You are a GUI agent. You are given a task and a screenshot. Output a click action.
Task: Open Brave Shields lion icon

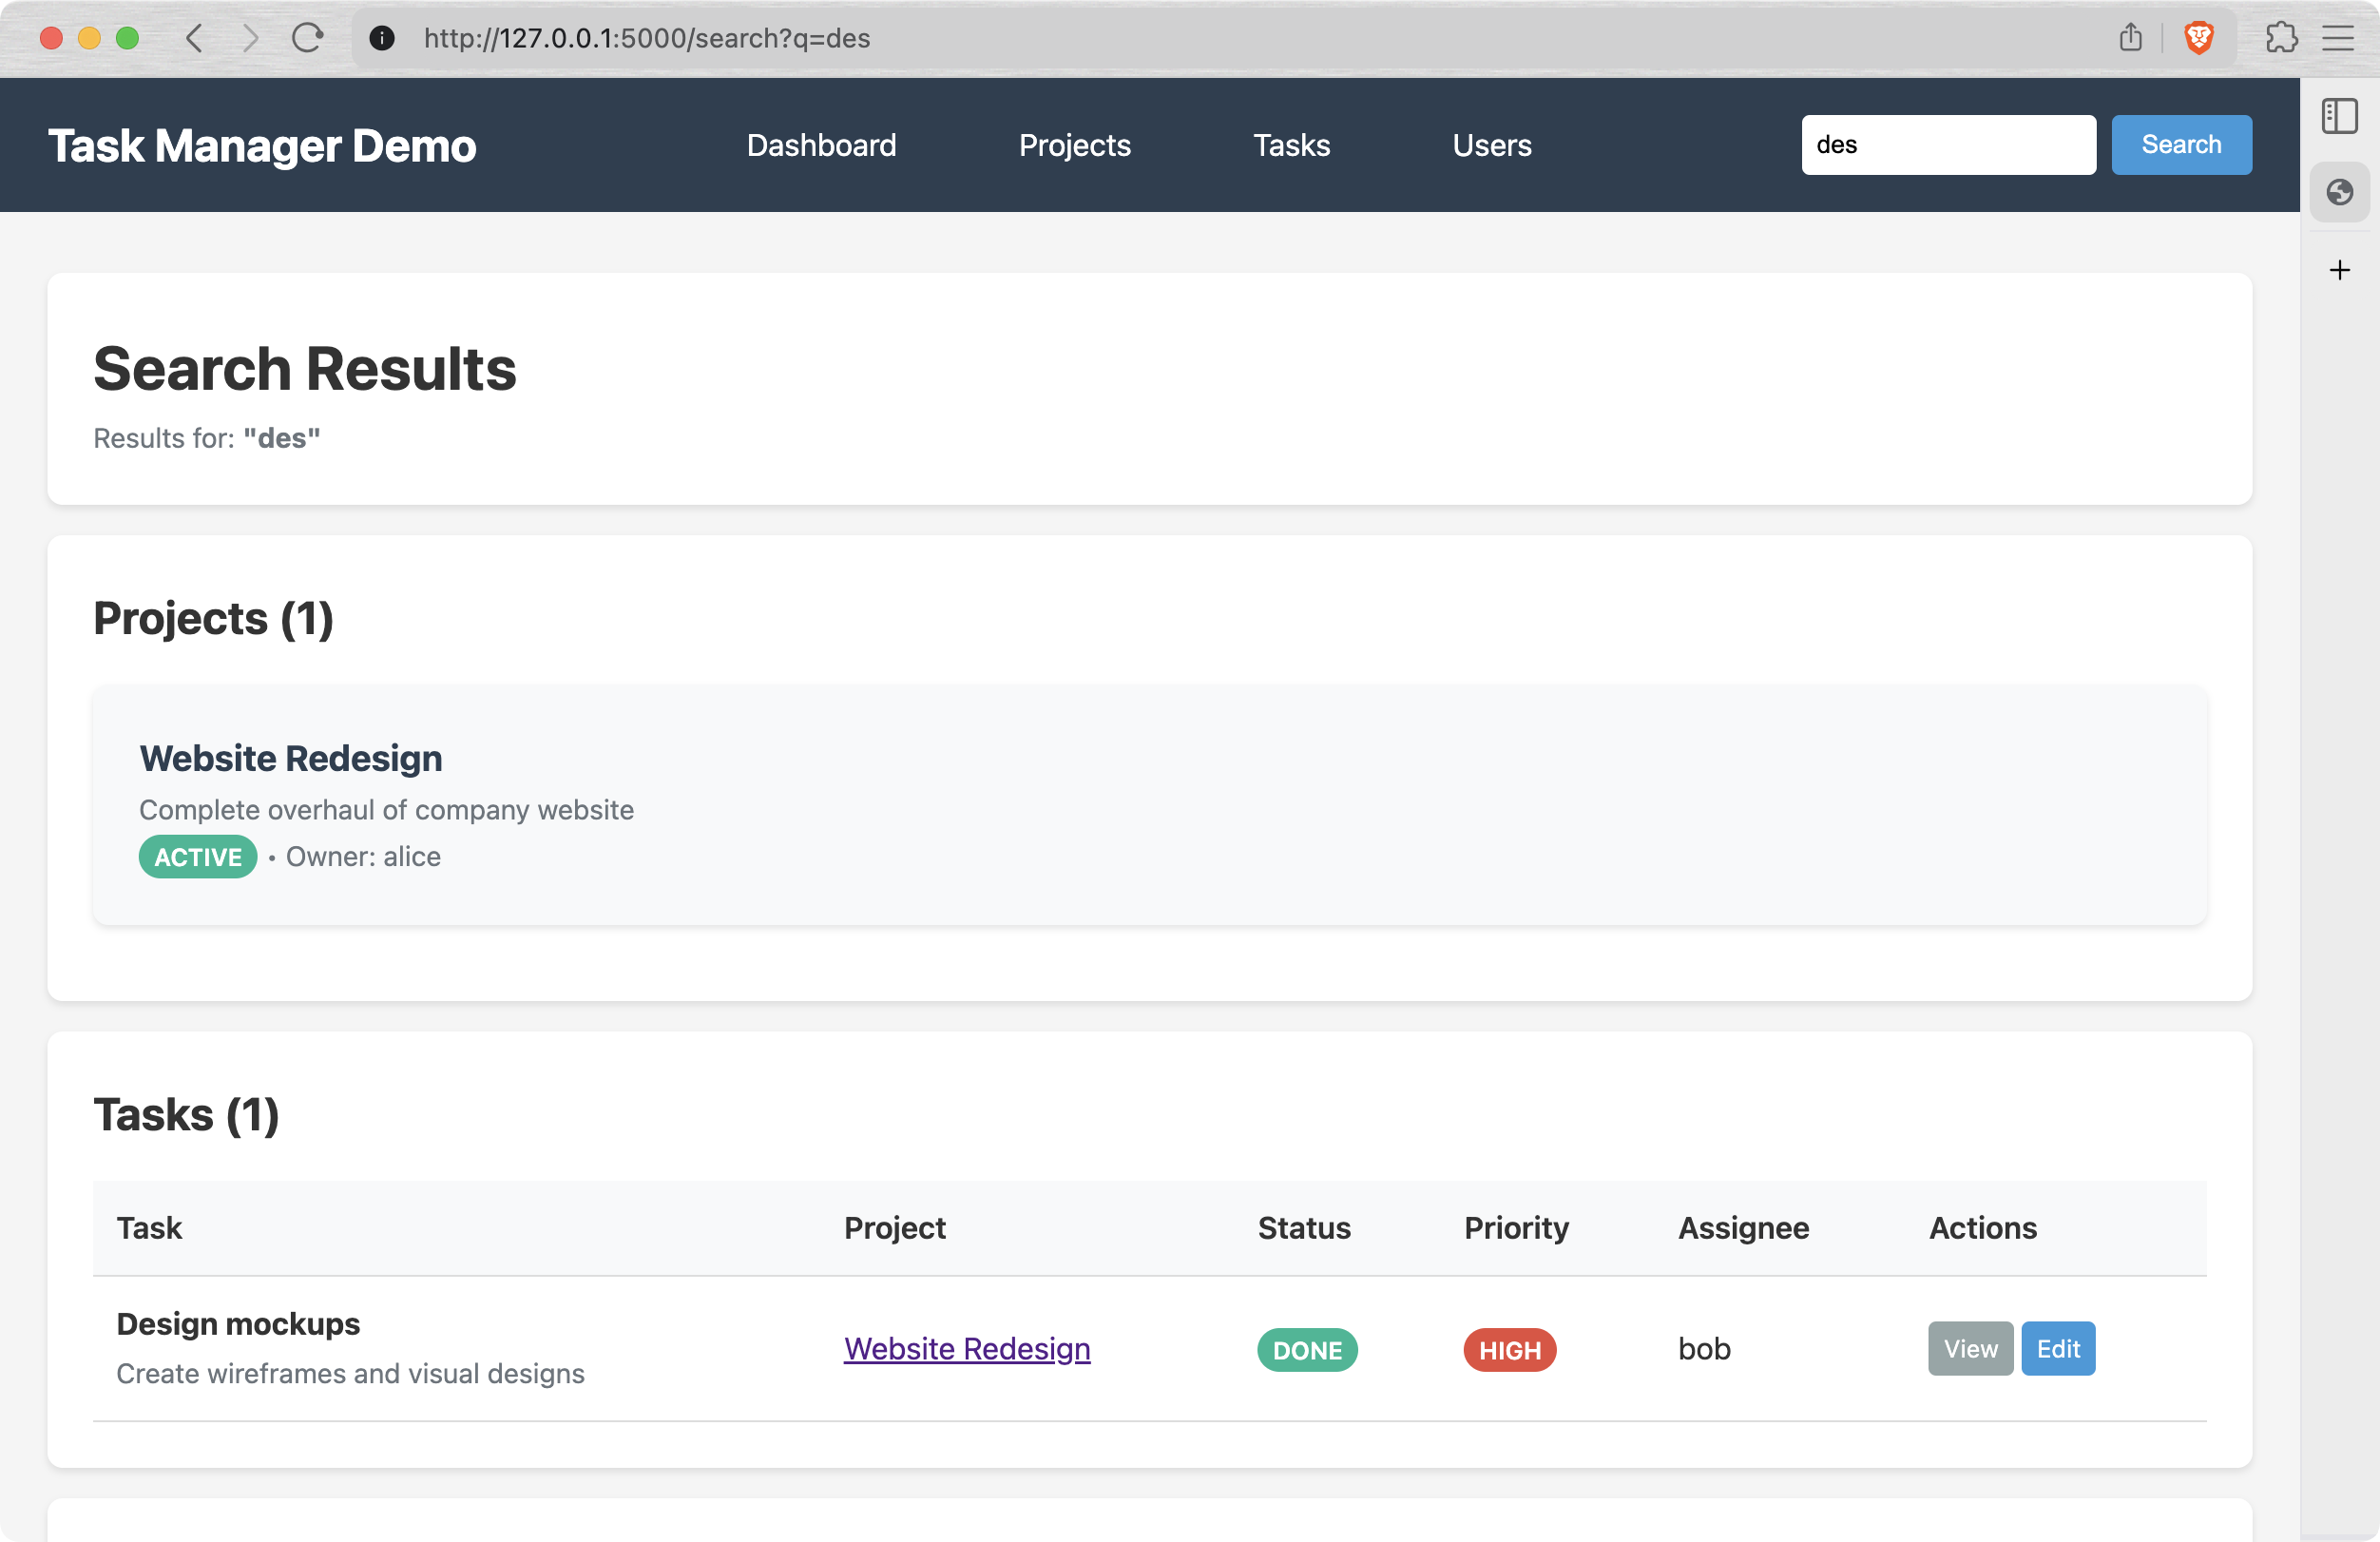pyautogui.click(x=2199, y=38)
